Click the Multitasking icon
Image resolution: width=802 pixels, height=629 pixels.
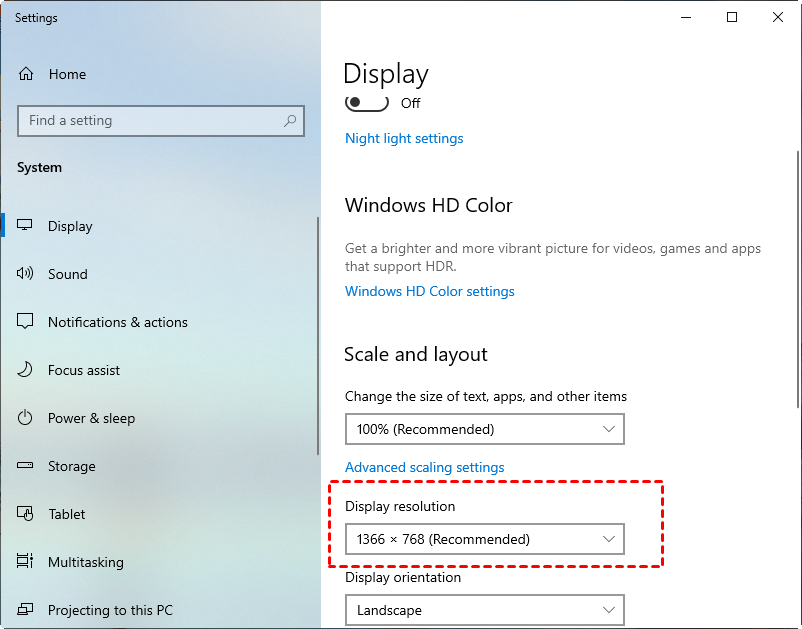[x=25, y=561]
